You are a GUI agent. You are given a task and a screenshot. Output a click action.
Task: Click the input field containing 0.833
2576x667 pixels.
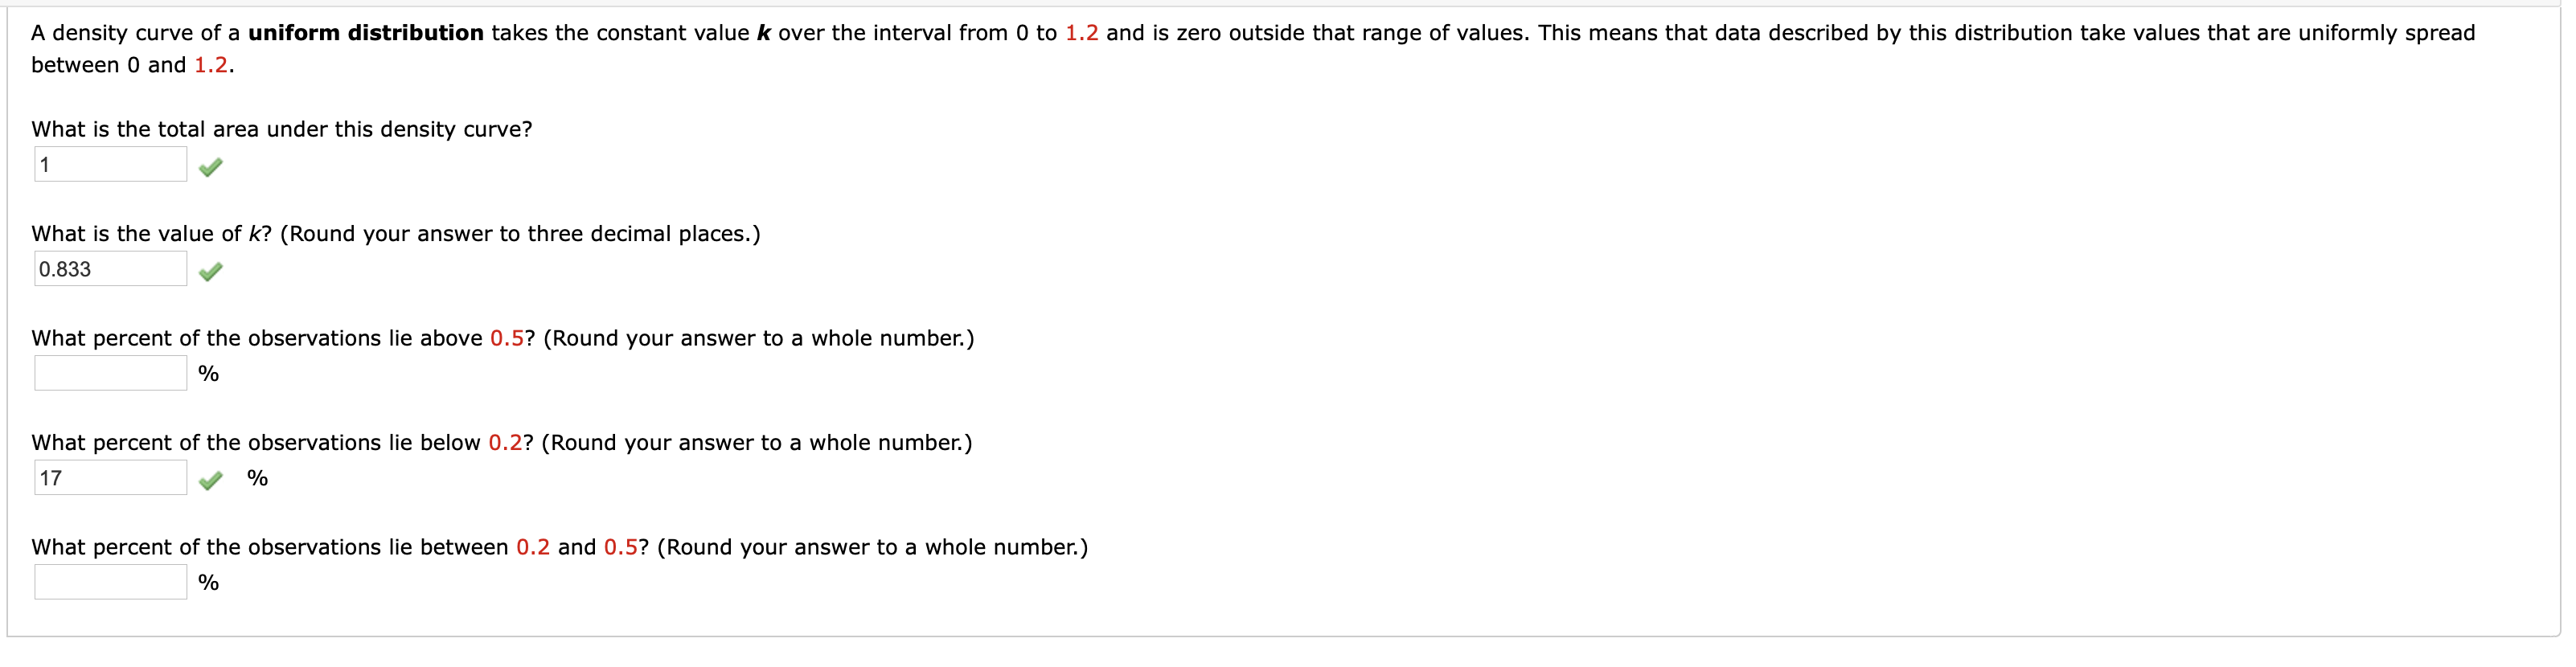tap(108, 270)
